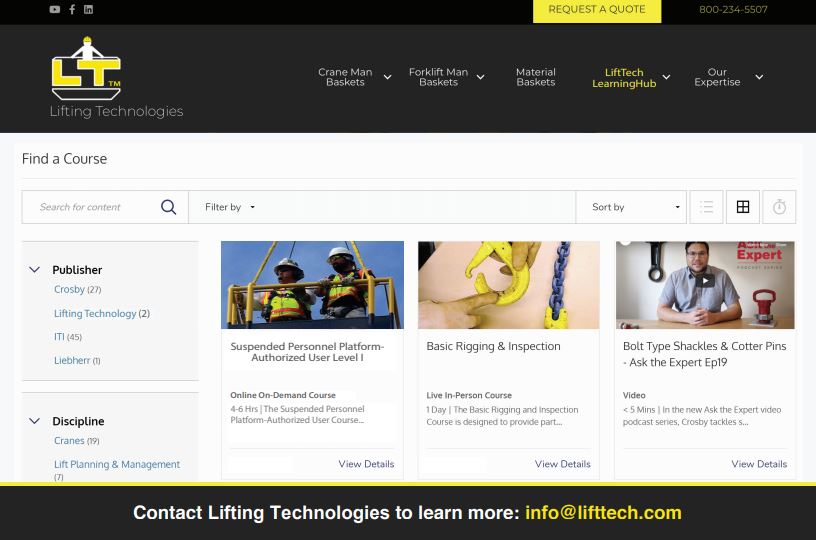Open the LinkedIn social icon
The image size is (816, 540).
88,9
